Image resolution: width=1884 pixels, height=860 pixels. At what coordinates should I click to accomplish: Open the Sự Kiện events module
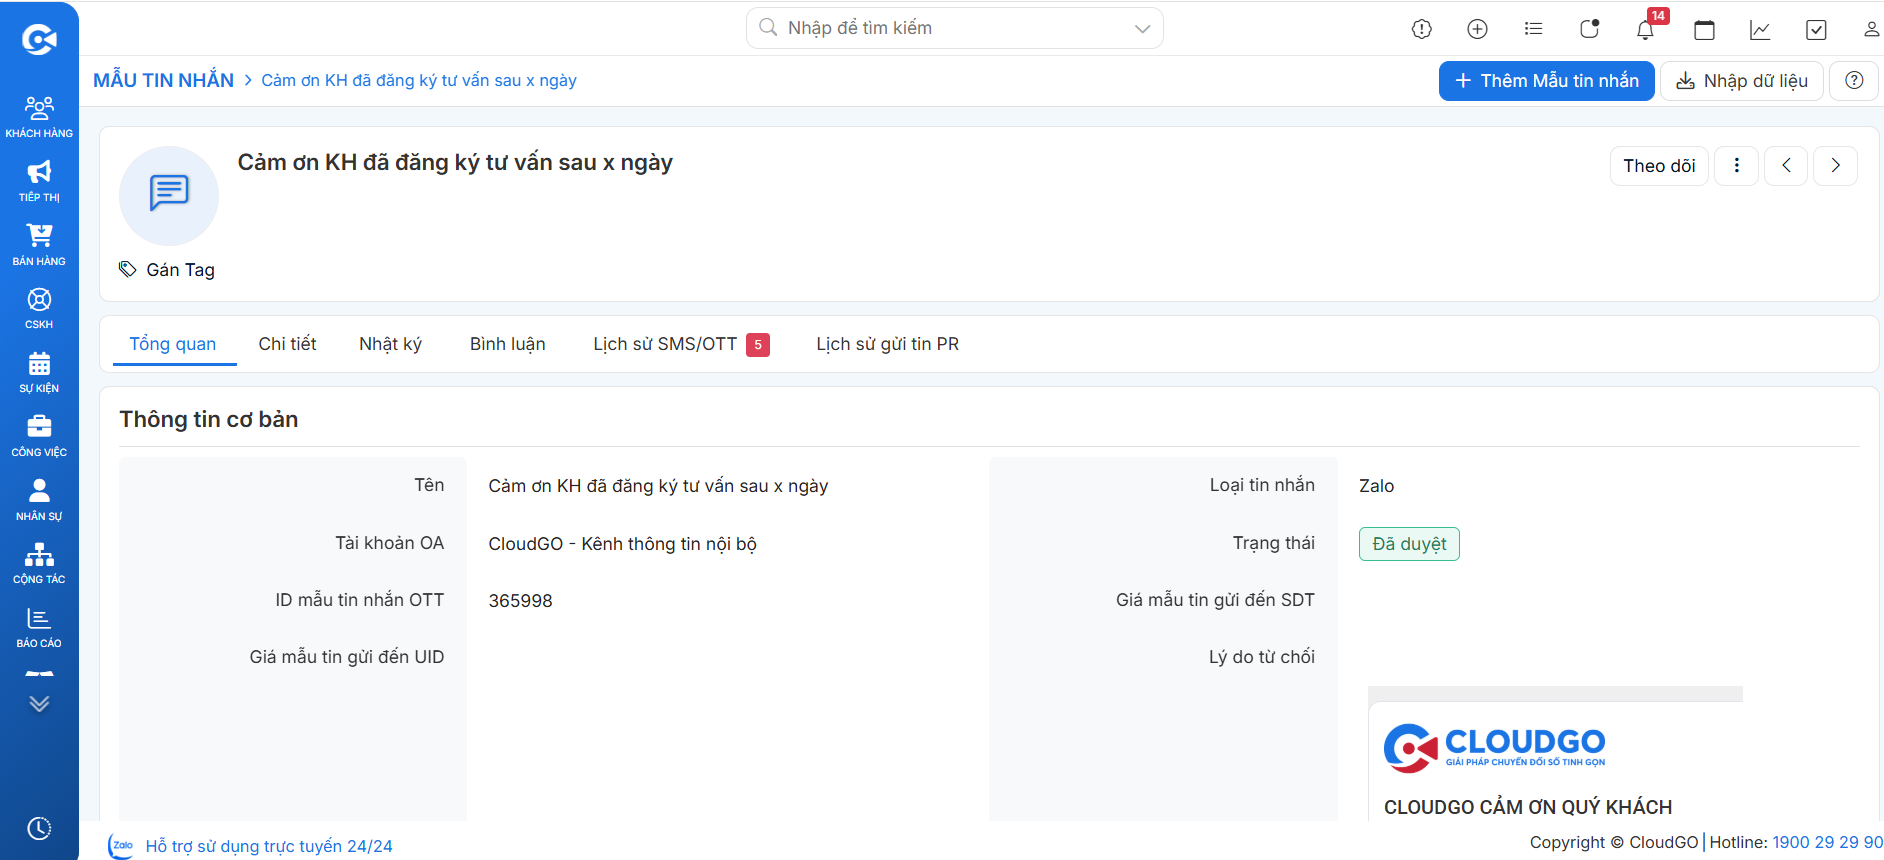pyautogui.click(x=39, y=372)
